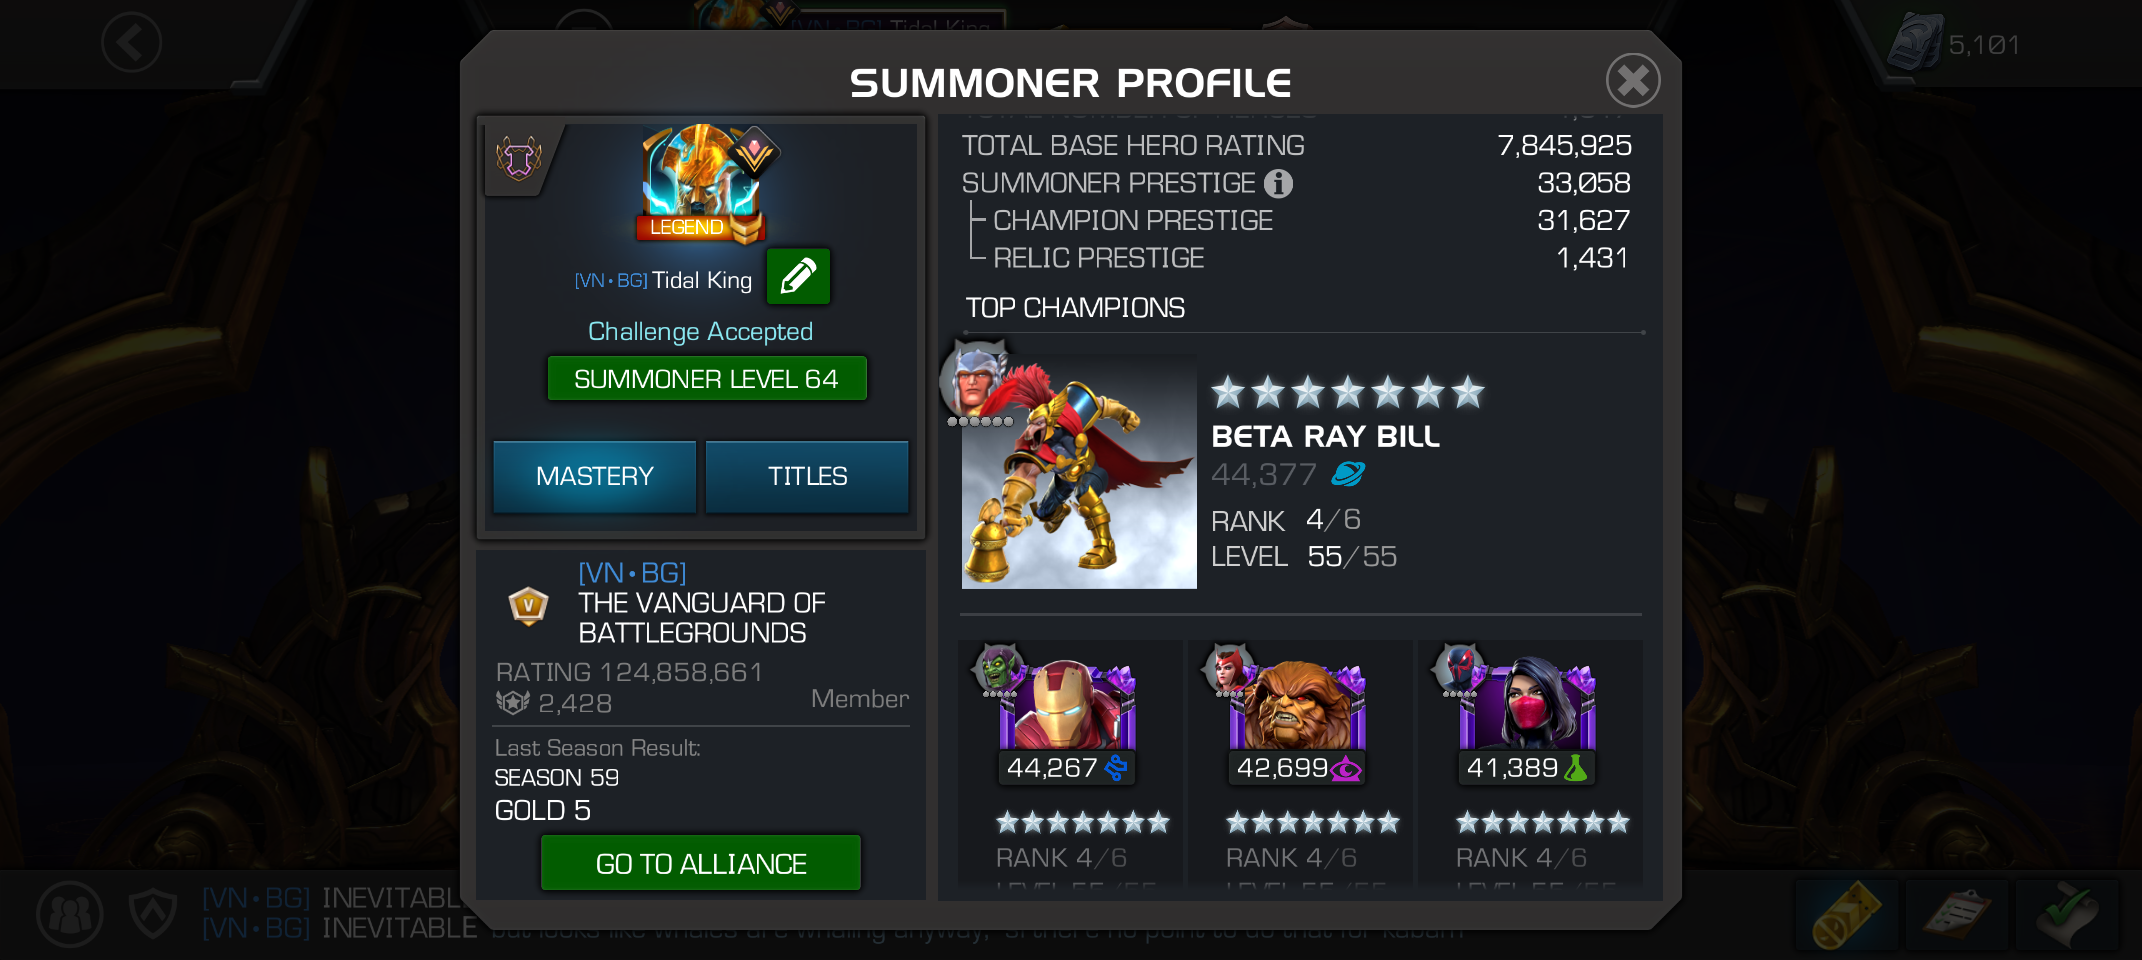The image size is (2142, 960).
Task: Open the Summoner Prestige info icon
Action: 1278,184
